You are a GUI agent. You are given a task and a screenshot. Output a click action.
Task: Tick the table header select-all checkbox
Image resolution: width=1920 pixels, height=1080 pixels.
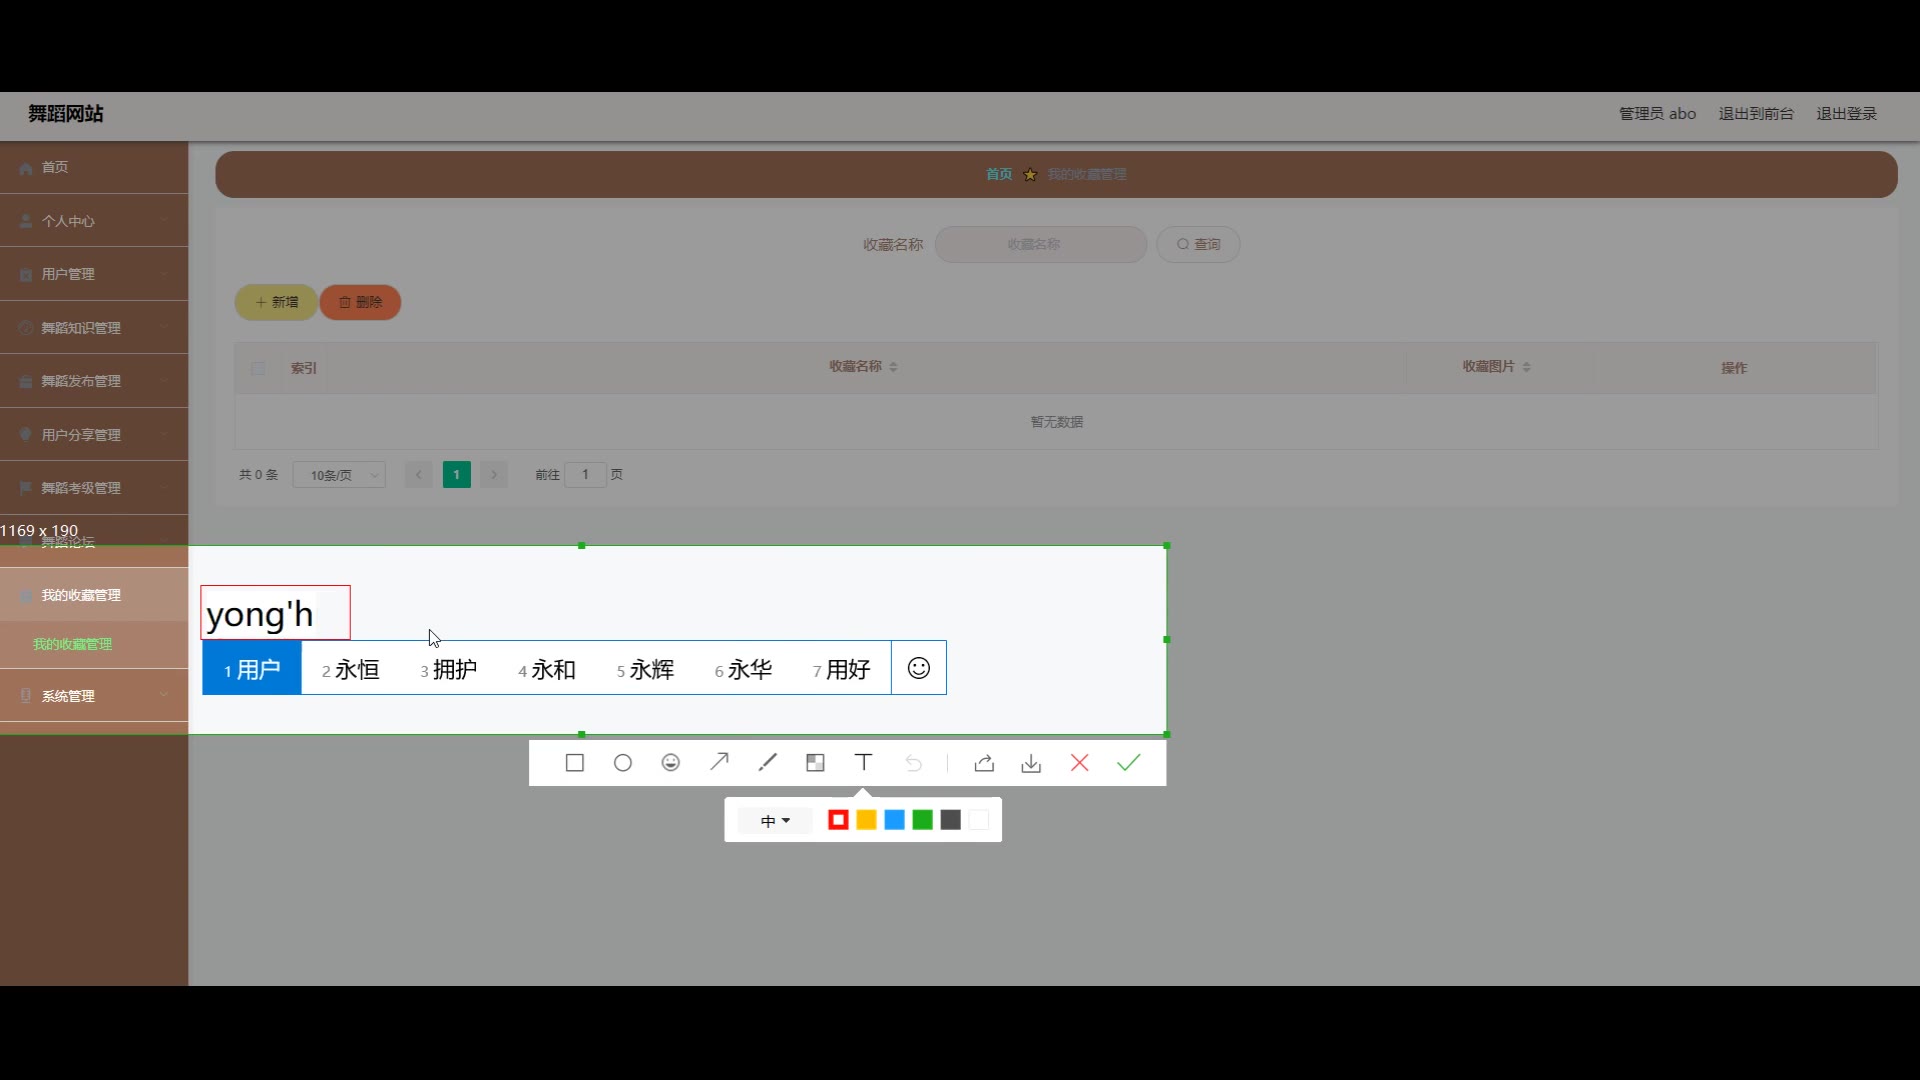pyautogui.click(x=258, y=368)
